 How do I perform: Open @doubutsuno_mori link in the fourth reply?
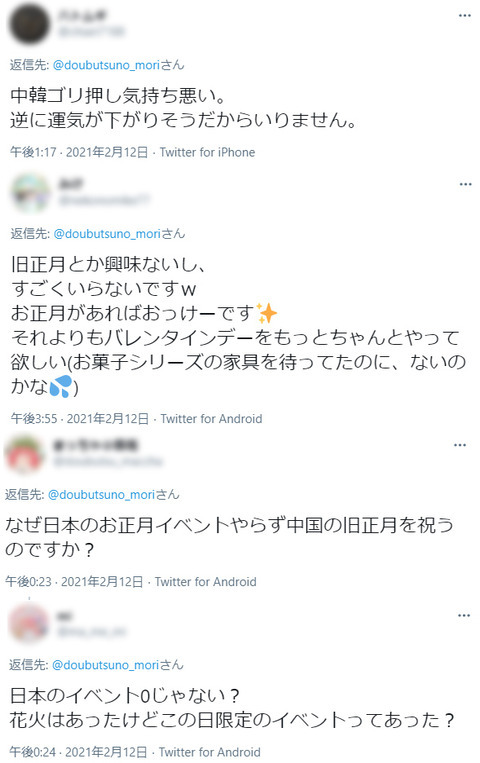click(x=105, y=665)
